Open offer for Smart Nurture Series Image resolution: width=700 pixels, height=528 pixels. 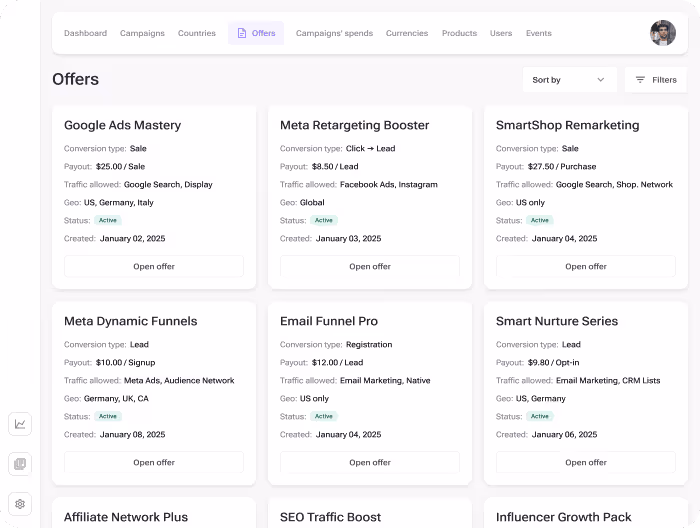tap(586, 462)
